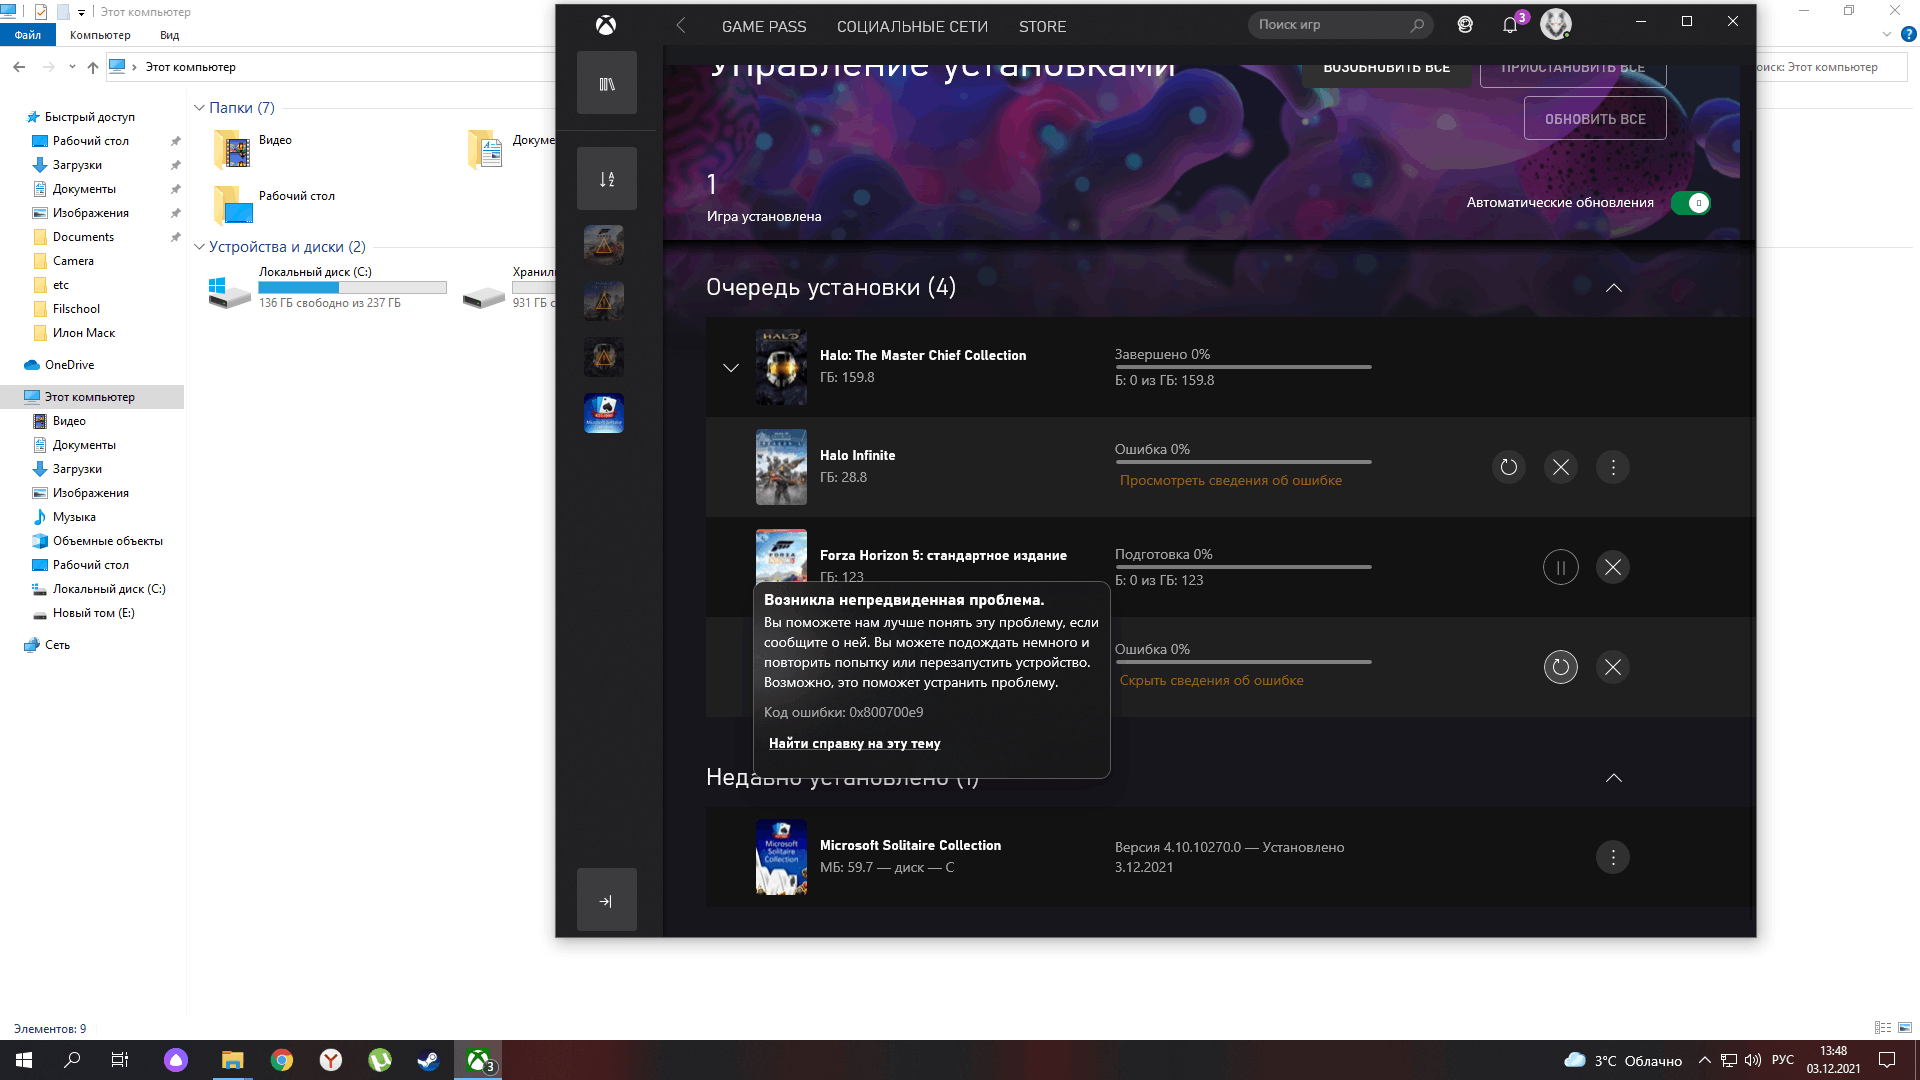Open Task View on taskbar

click(120, 1060)
